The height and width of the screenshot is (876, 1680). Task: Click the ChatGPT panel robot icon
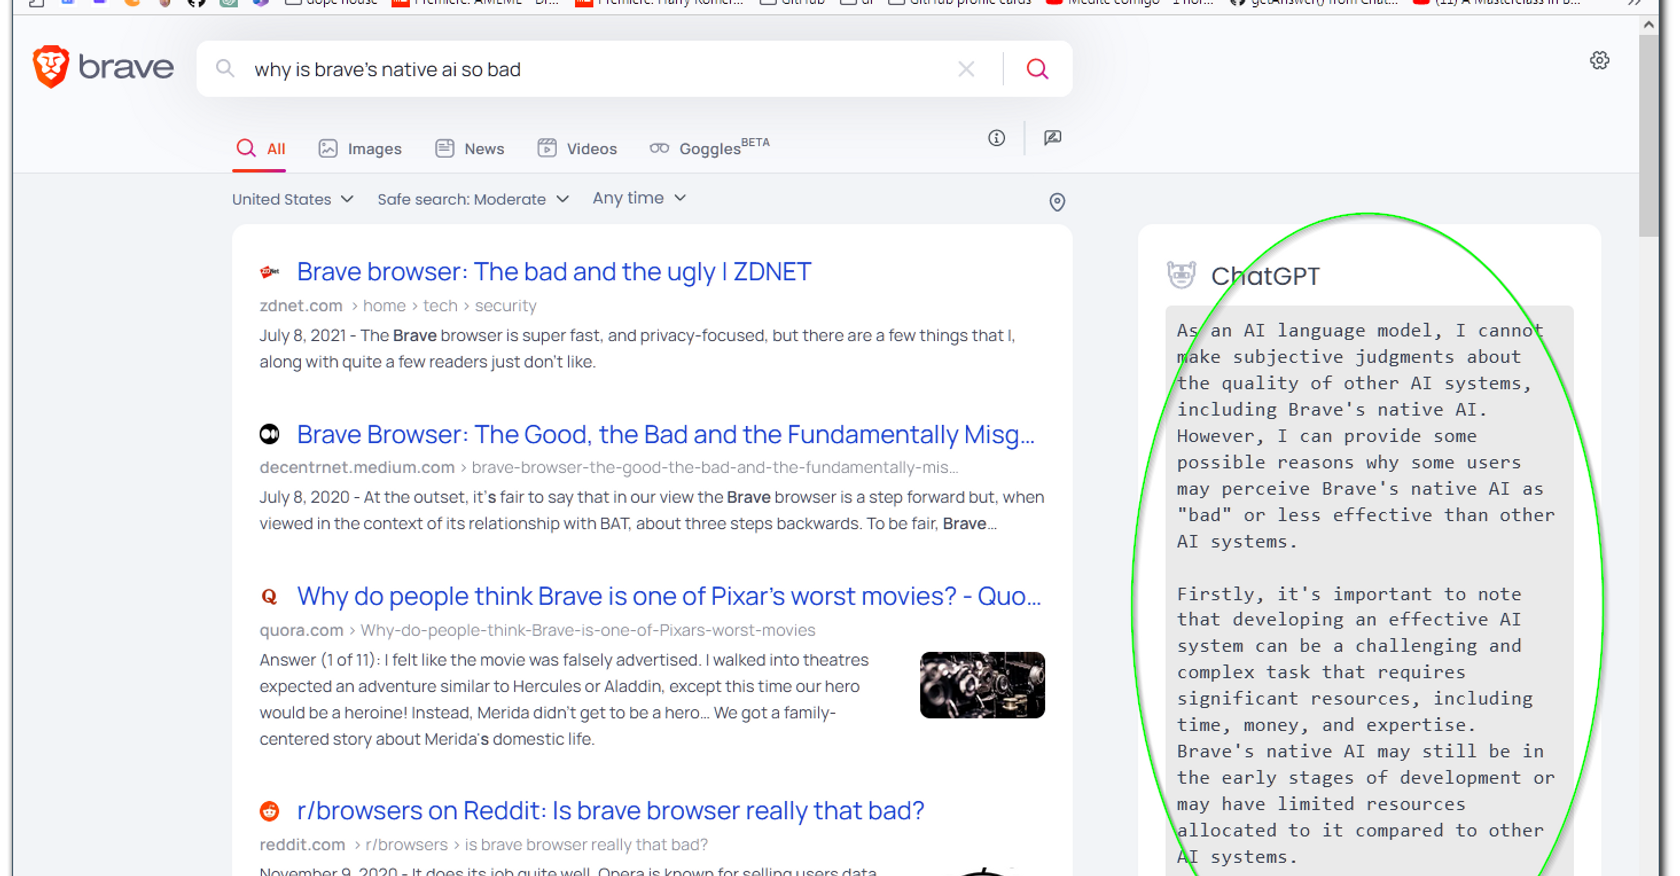click(1181, 275)
